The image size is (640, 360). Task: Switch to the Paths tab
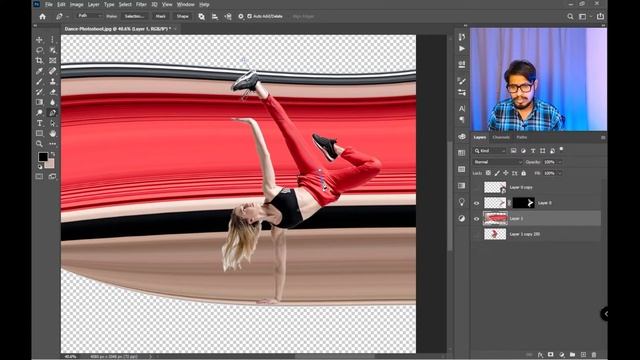point(522,137)
